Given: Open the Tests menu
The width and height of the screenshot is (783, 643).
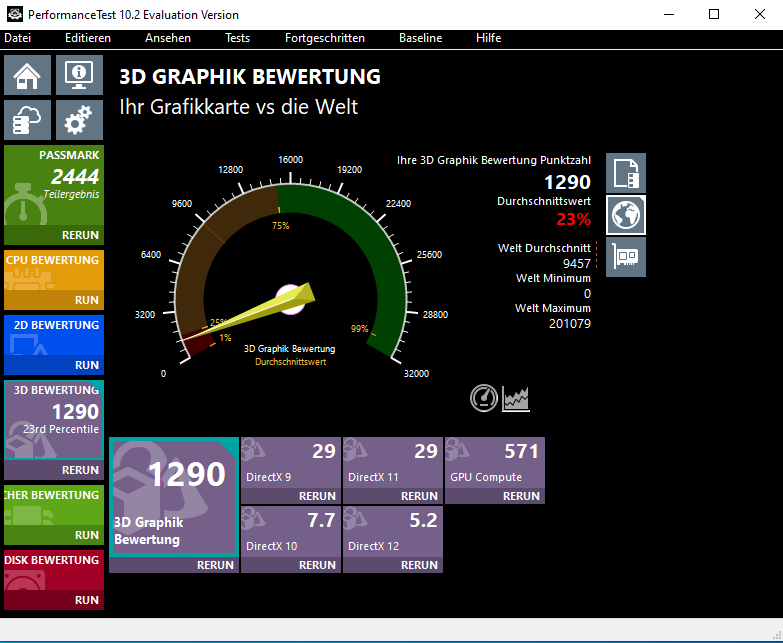Looking at the screenshot, I should 237,38.
